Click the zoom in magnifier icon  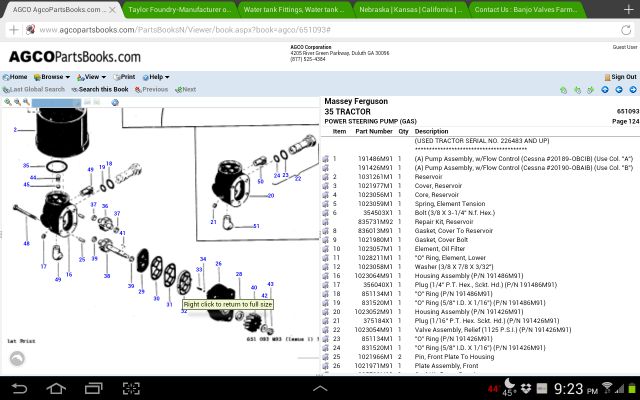click(8, 102)
